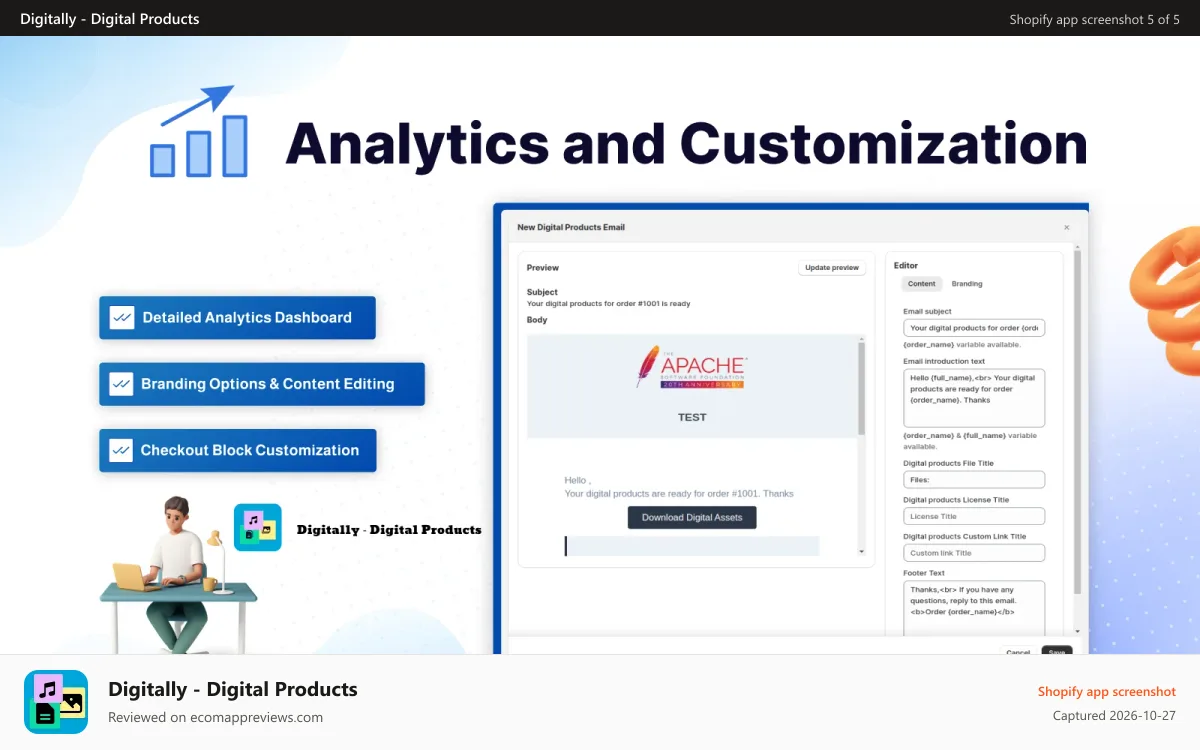Click the orange 'Shopify app screenshot' label
Image resolution: width=1200 pixels, height=750 pixels.
coord(1107,691)
